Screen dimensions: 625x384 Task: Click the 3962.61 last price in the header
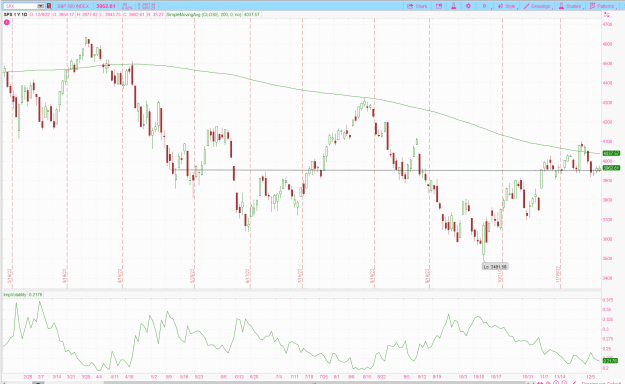pyautogui.click(x=106, y=6)
